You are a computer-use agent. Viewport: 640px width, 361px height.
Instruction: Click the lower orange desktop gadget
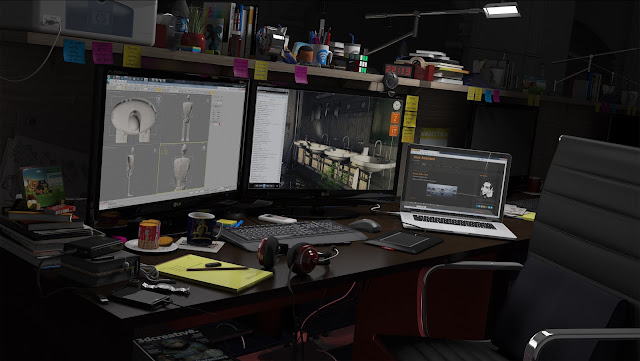click(x=393, y=131)
